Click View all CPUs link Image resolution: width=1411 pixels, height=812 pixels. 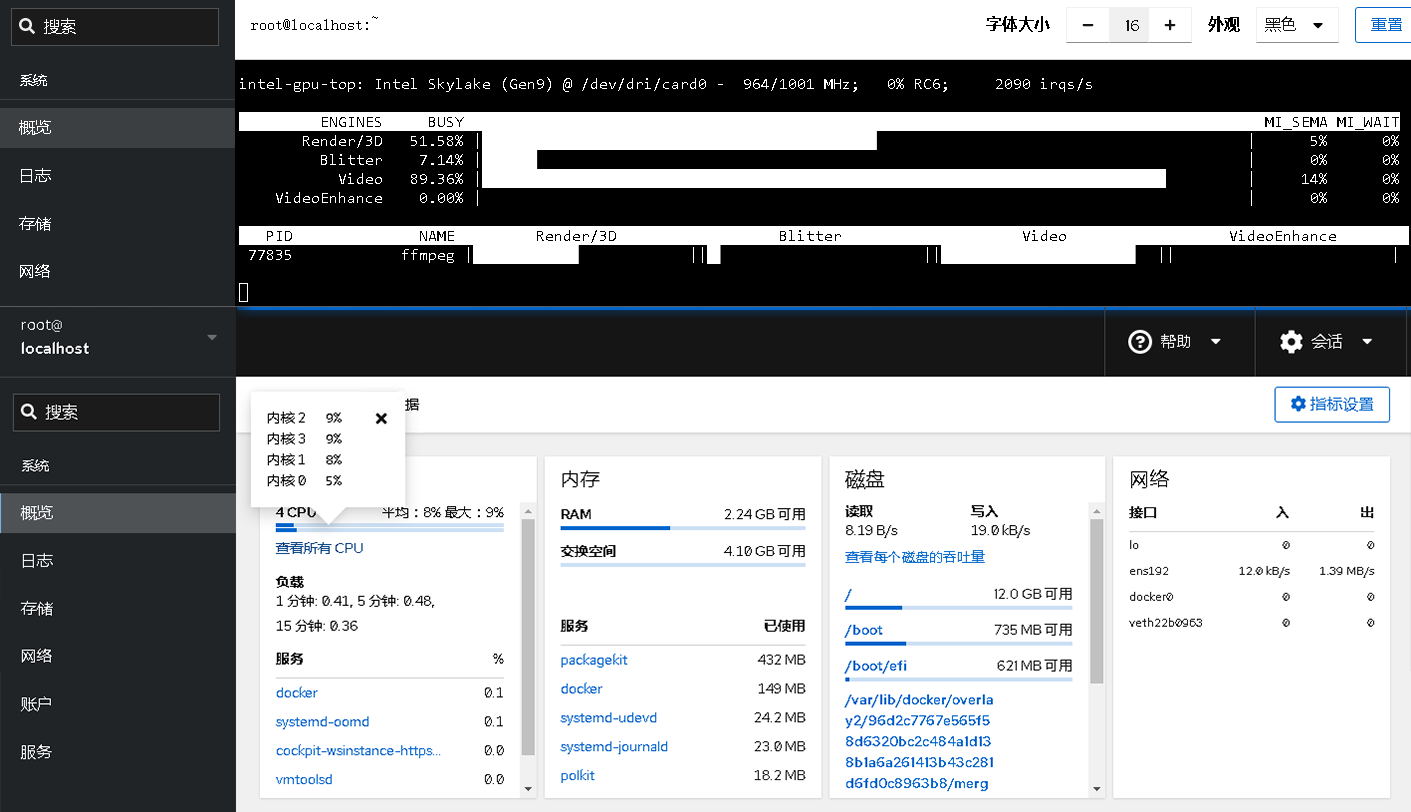tap(320, 548)
